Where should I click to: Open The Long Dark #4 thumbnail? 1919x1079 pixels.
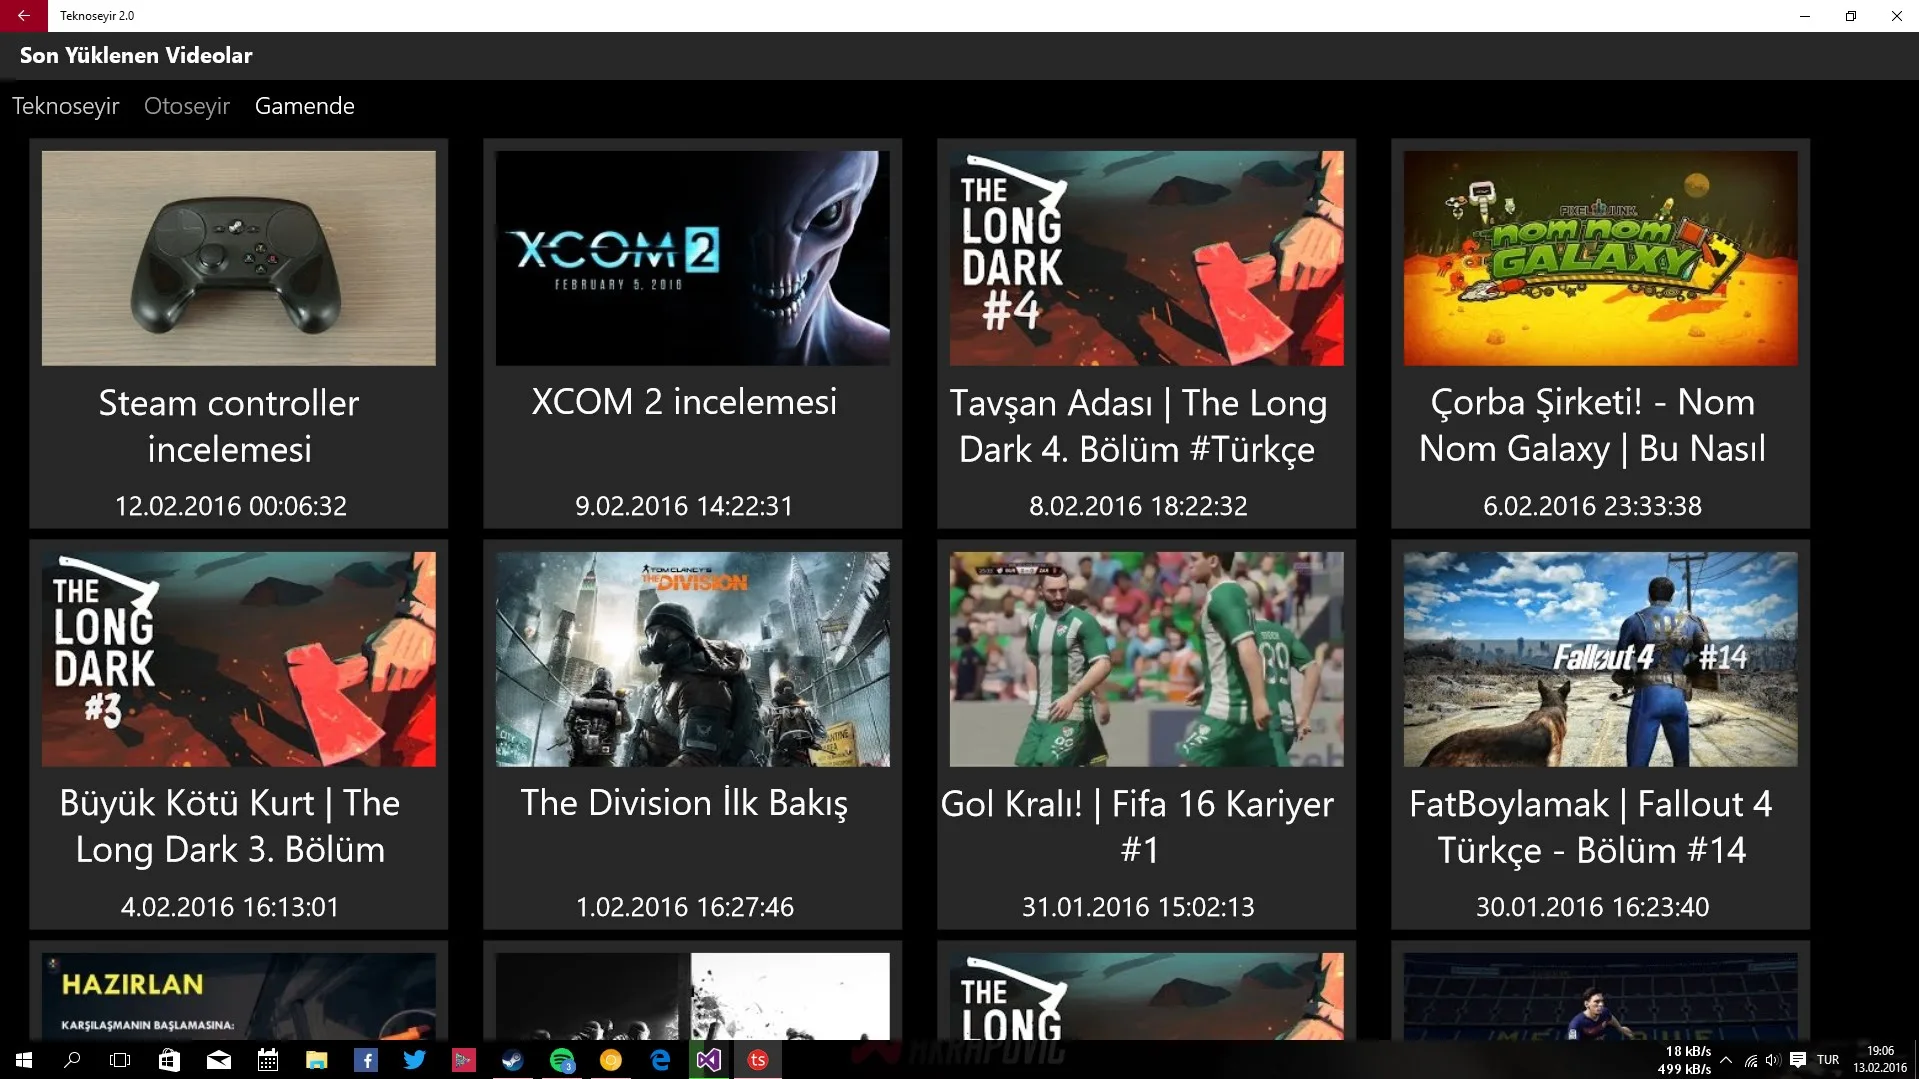click(1147, 258)
